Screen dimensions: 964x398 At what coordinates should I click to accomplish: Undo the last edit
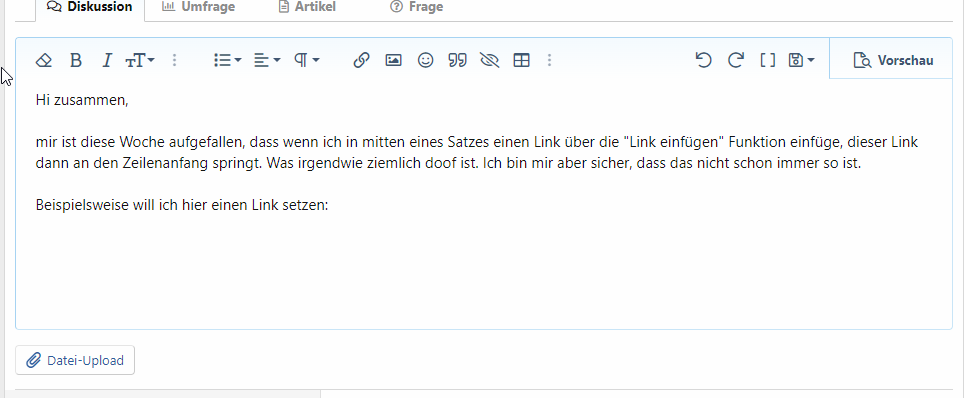click(x=703, y=60)
